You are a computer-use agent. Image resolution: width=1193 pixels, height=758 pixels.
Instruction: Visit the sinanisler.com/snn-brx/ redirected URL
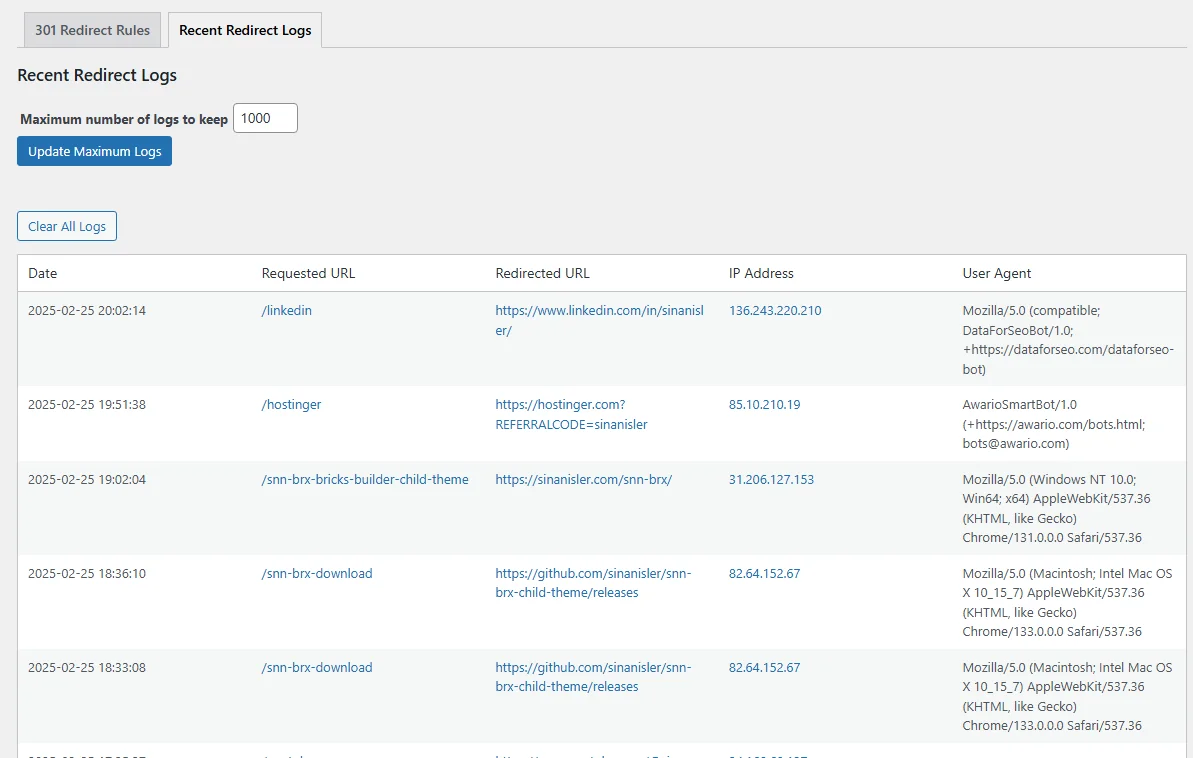pos(583,480)
